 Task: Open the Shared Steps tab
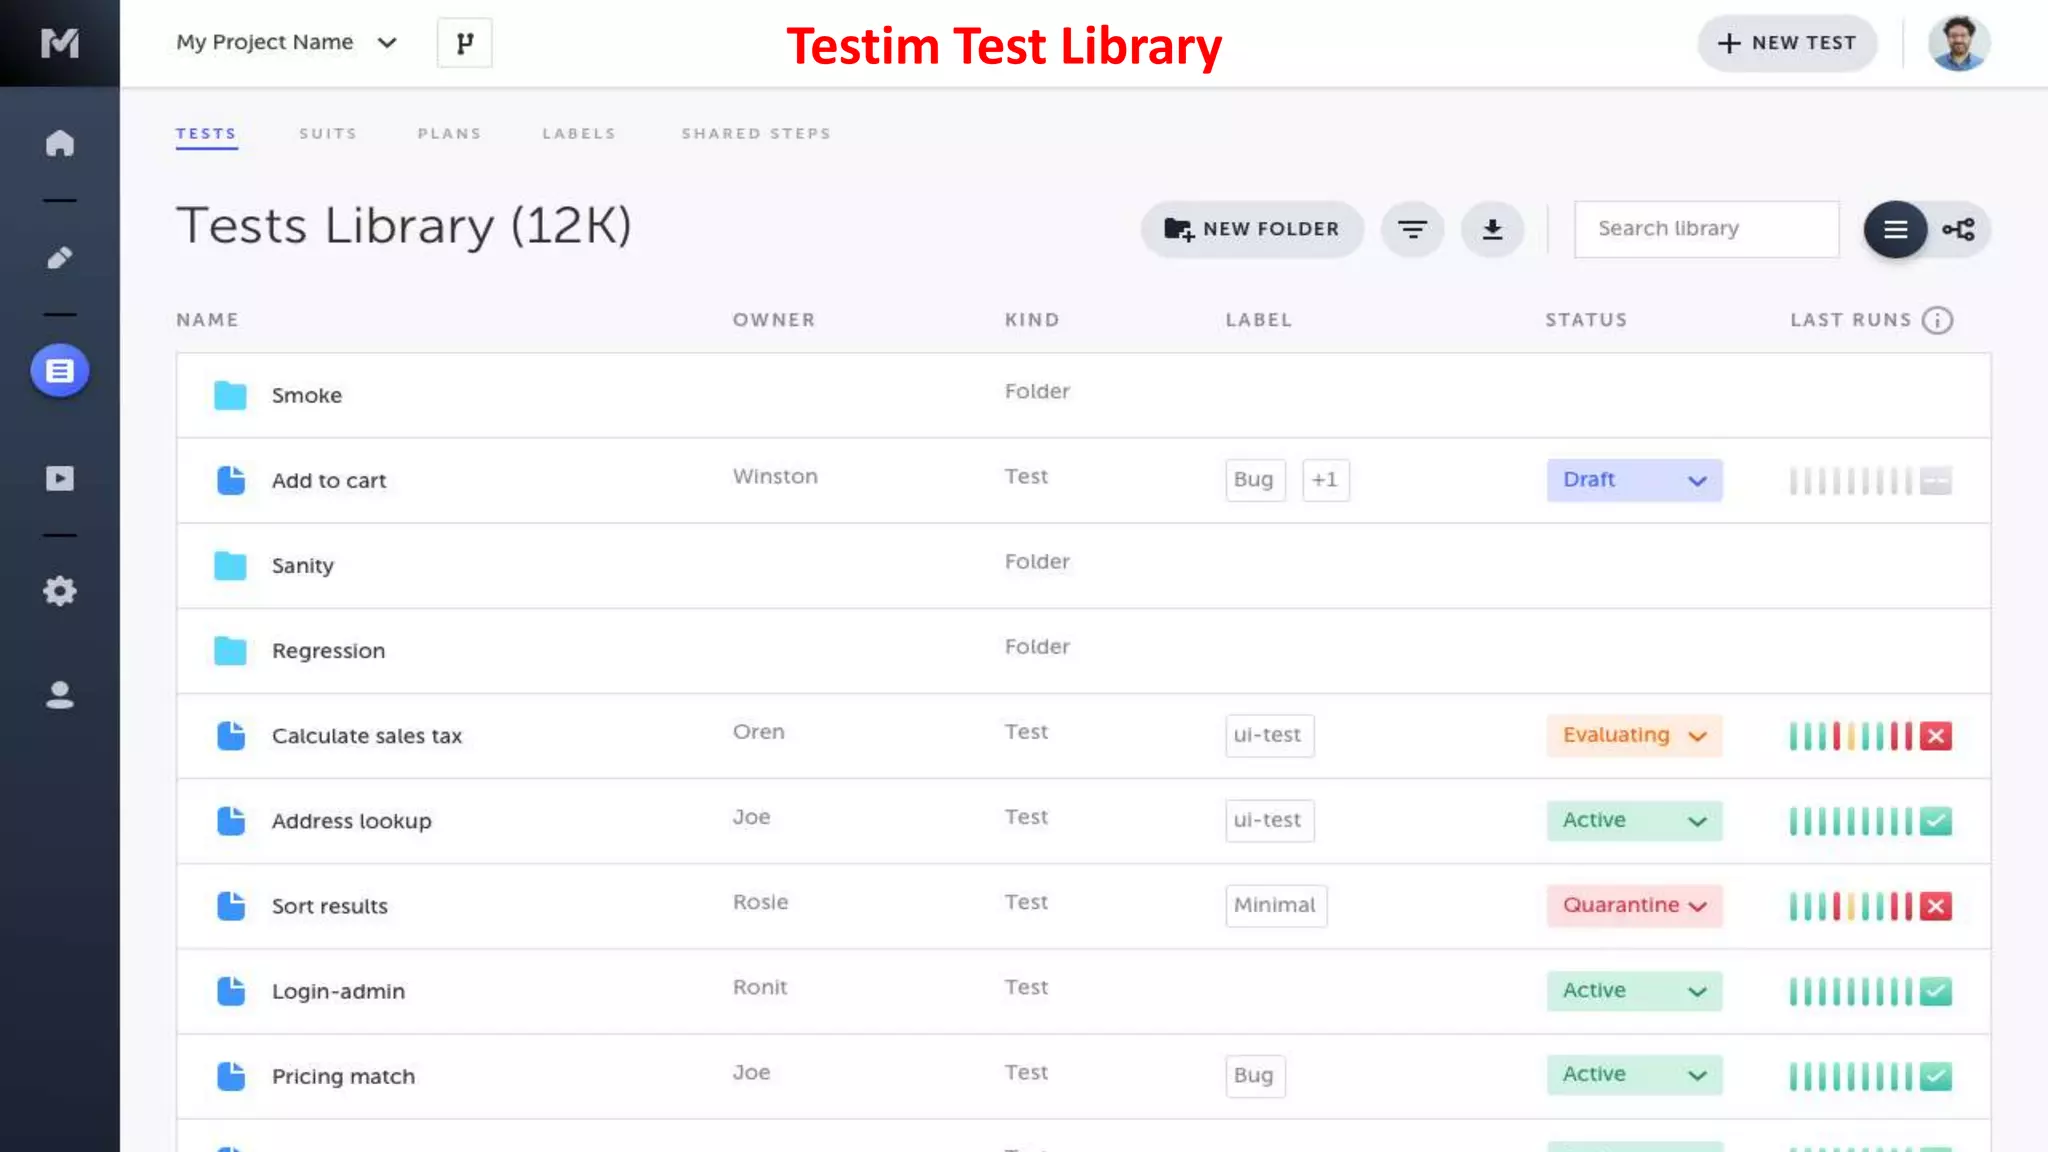pyautogui.click(x=756, y=134)
